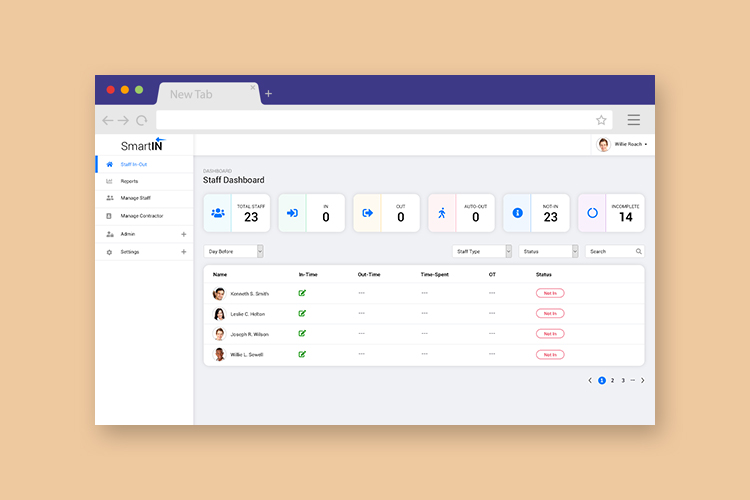Viewport: 750px width, 500px height.
Task: Click the edit In-Time icon for Willie L. Sowell
Action: [302, 354]
